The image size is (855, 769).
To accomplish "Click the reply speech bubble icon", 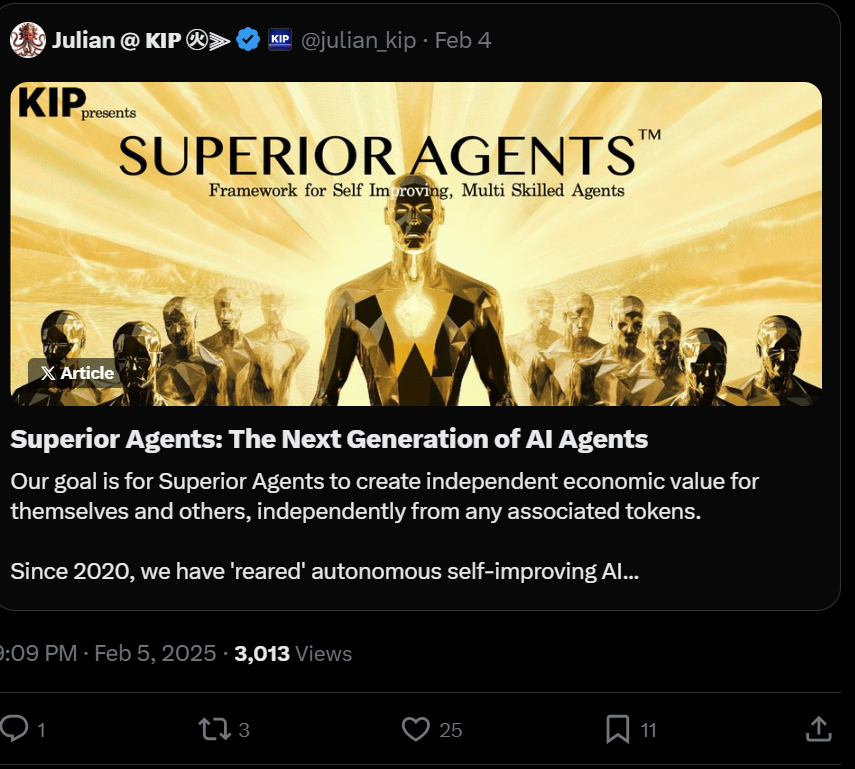I will 15,729.
